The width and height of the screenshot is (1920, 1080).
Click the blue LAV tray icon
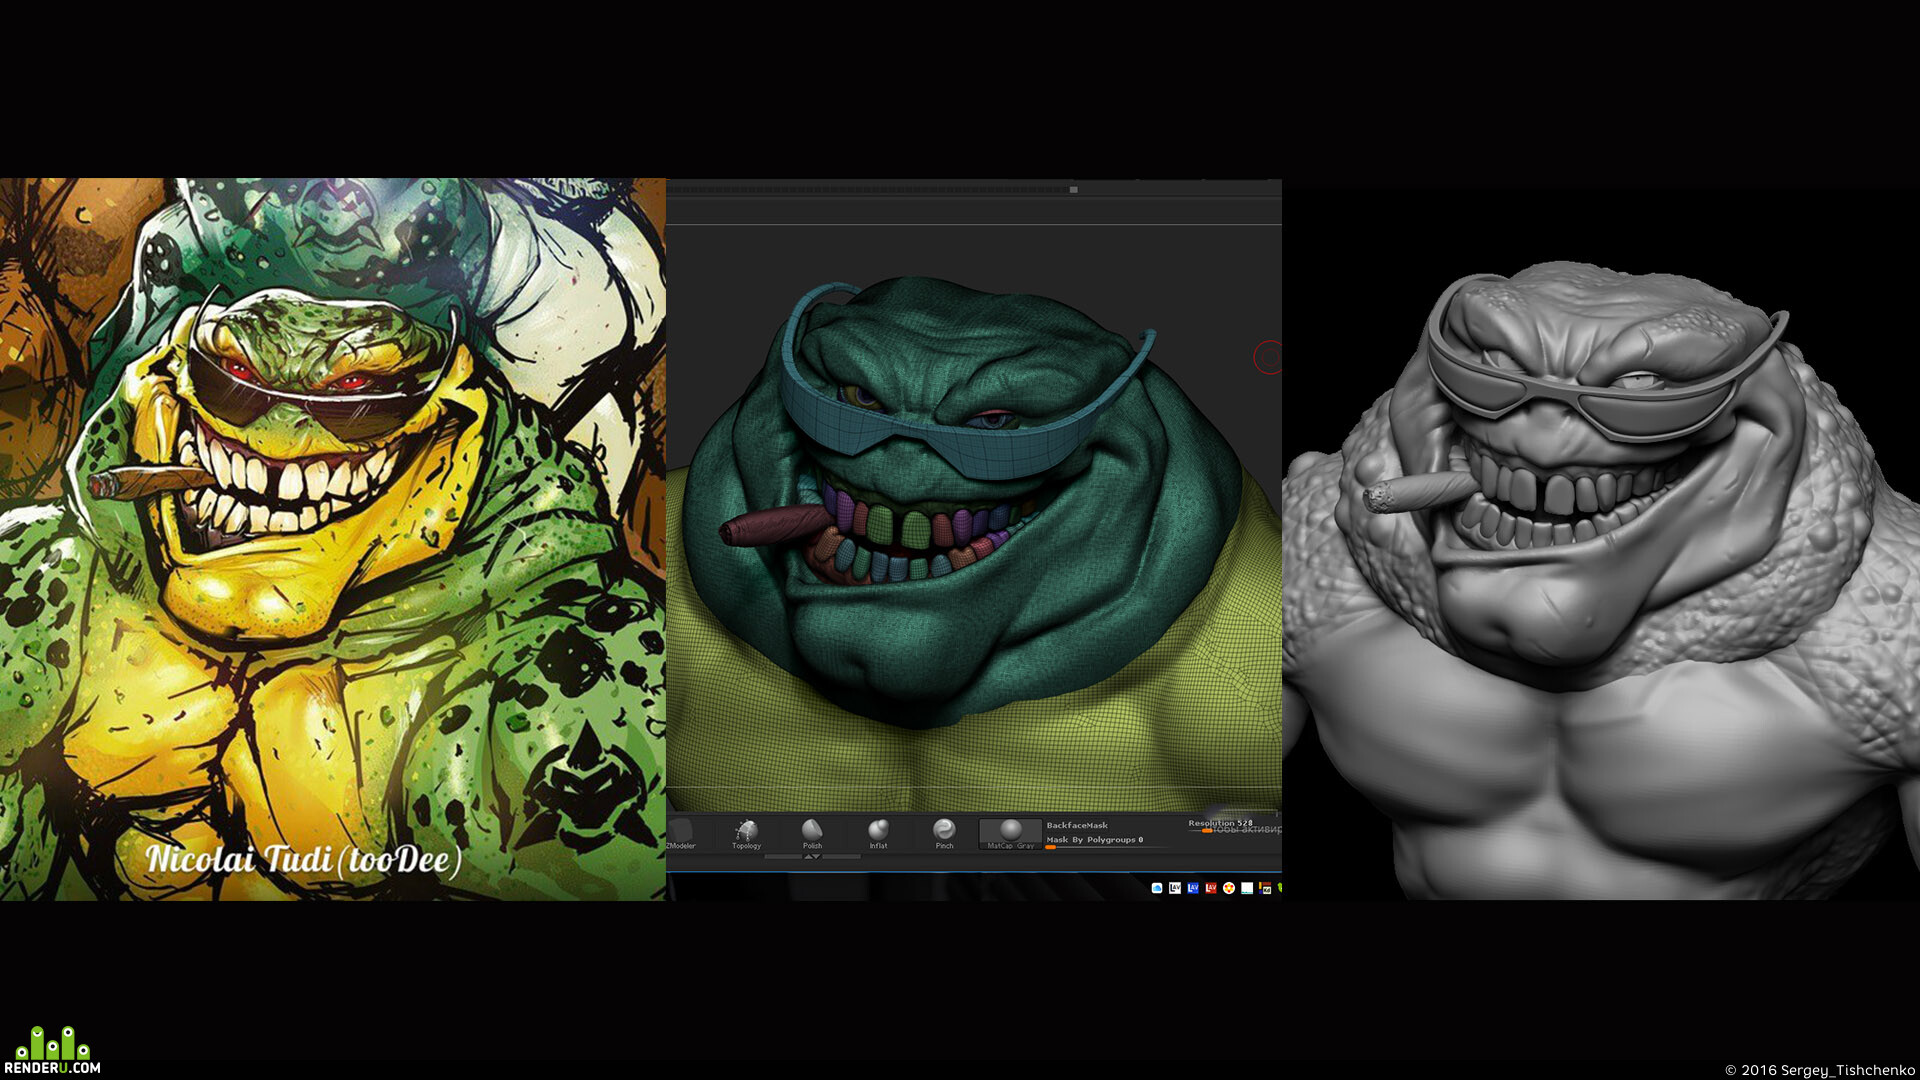(x=1193, y=888)
